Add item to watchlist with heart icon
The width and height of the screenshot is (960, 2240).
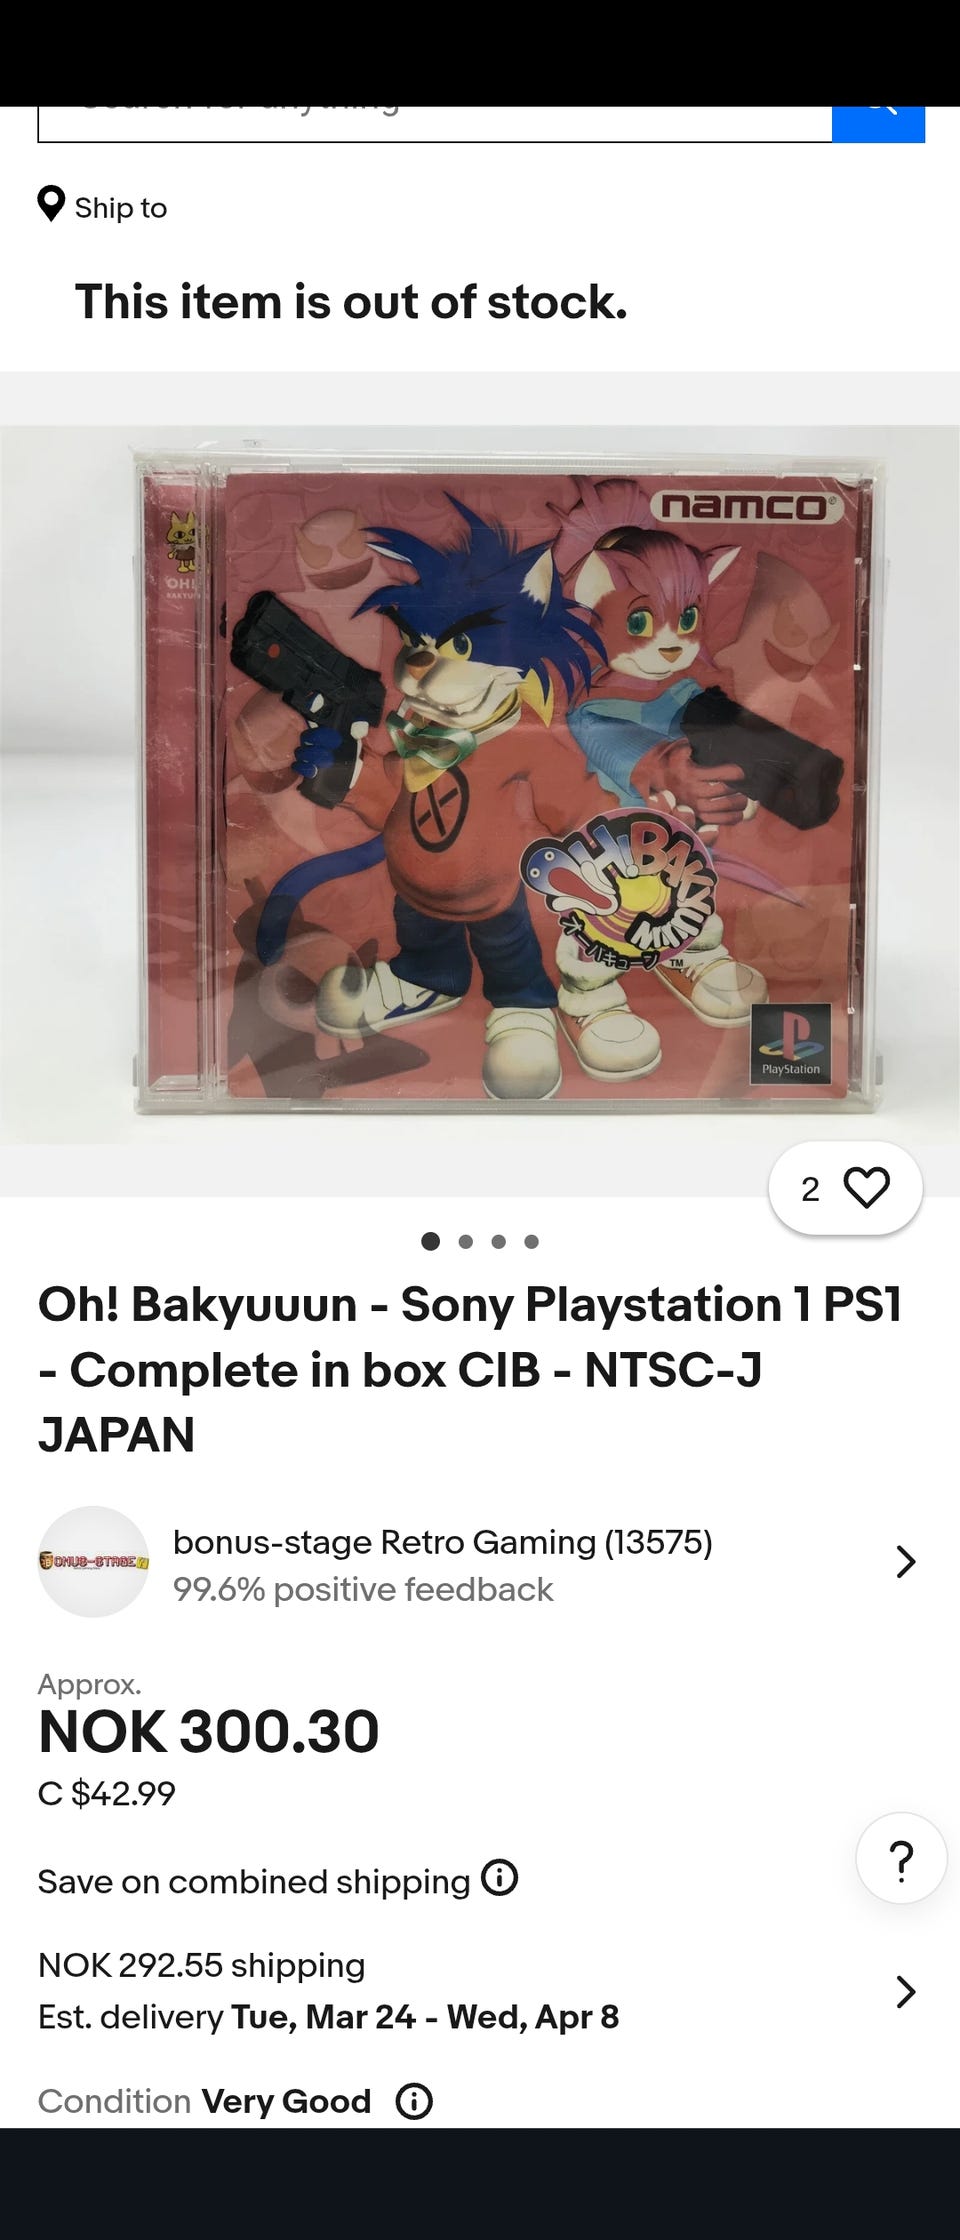(x=866, y=1188)
